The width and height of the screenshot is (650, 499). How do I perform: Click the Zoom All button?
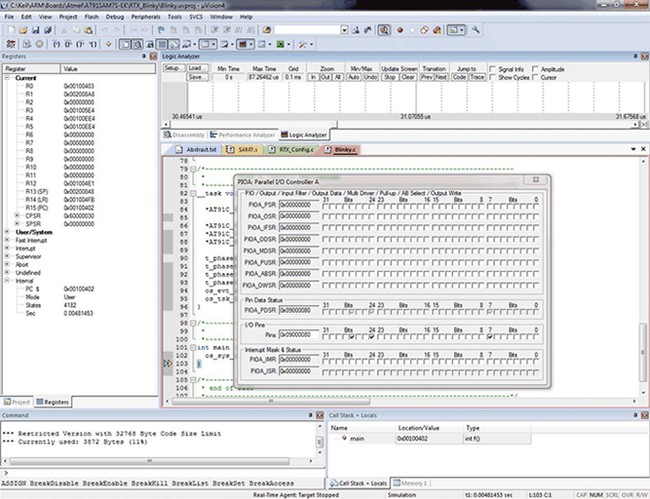[x=338, y=77]
